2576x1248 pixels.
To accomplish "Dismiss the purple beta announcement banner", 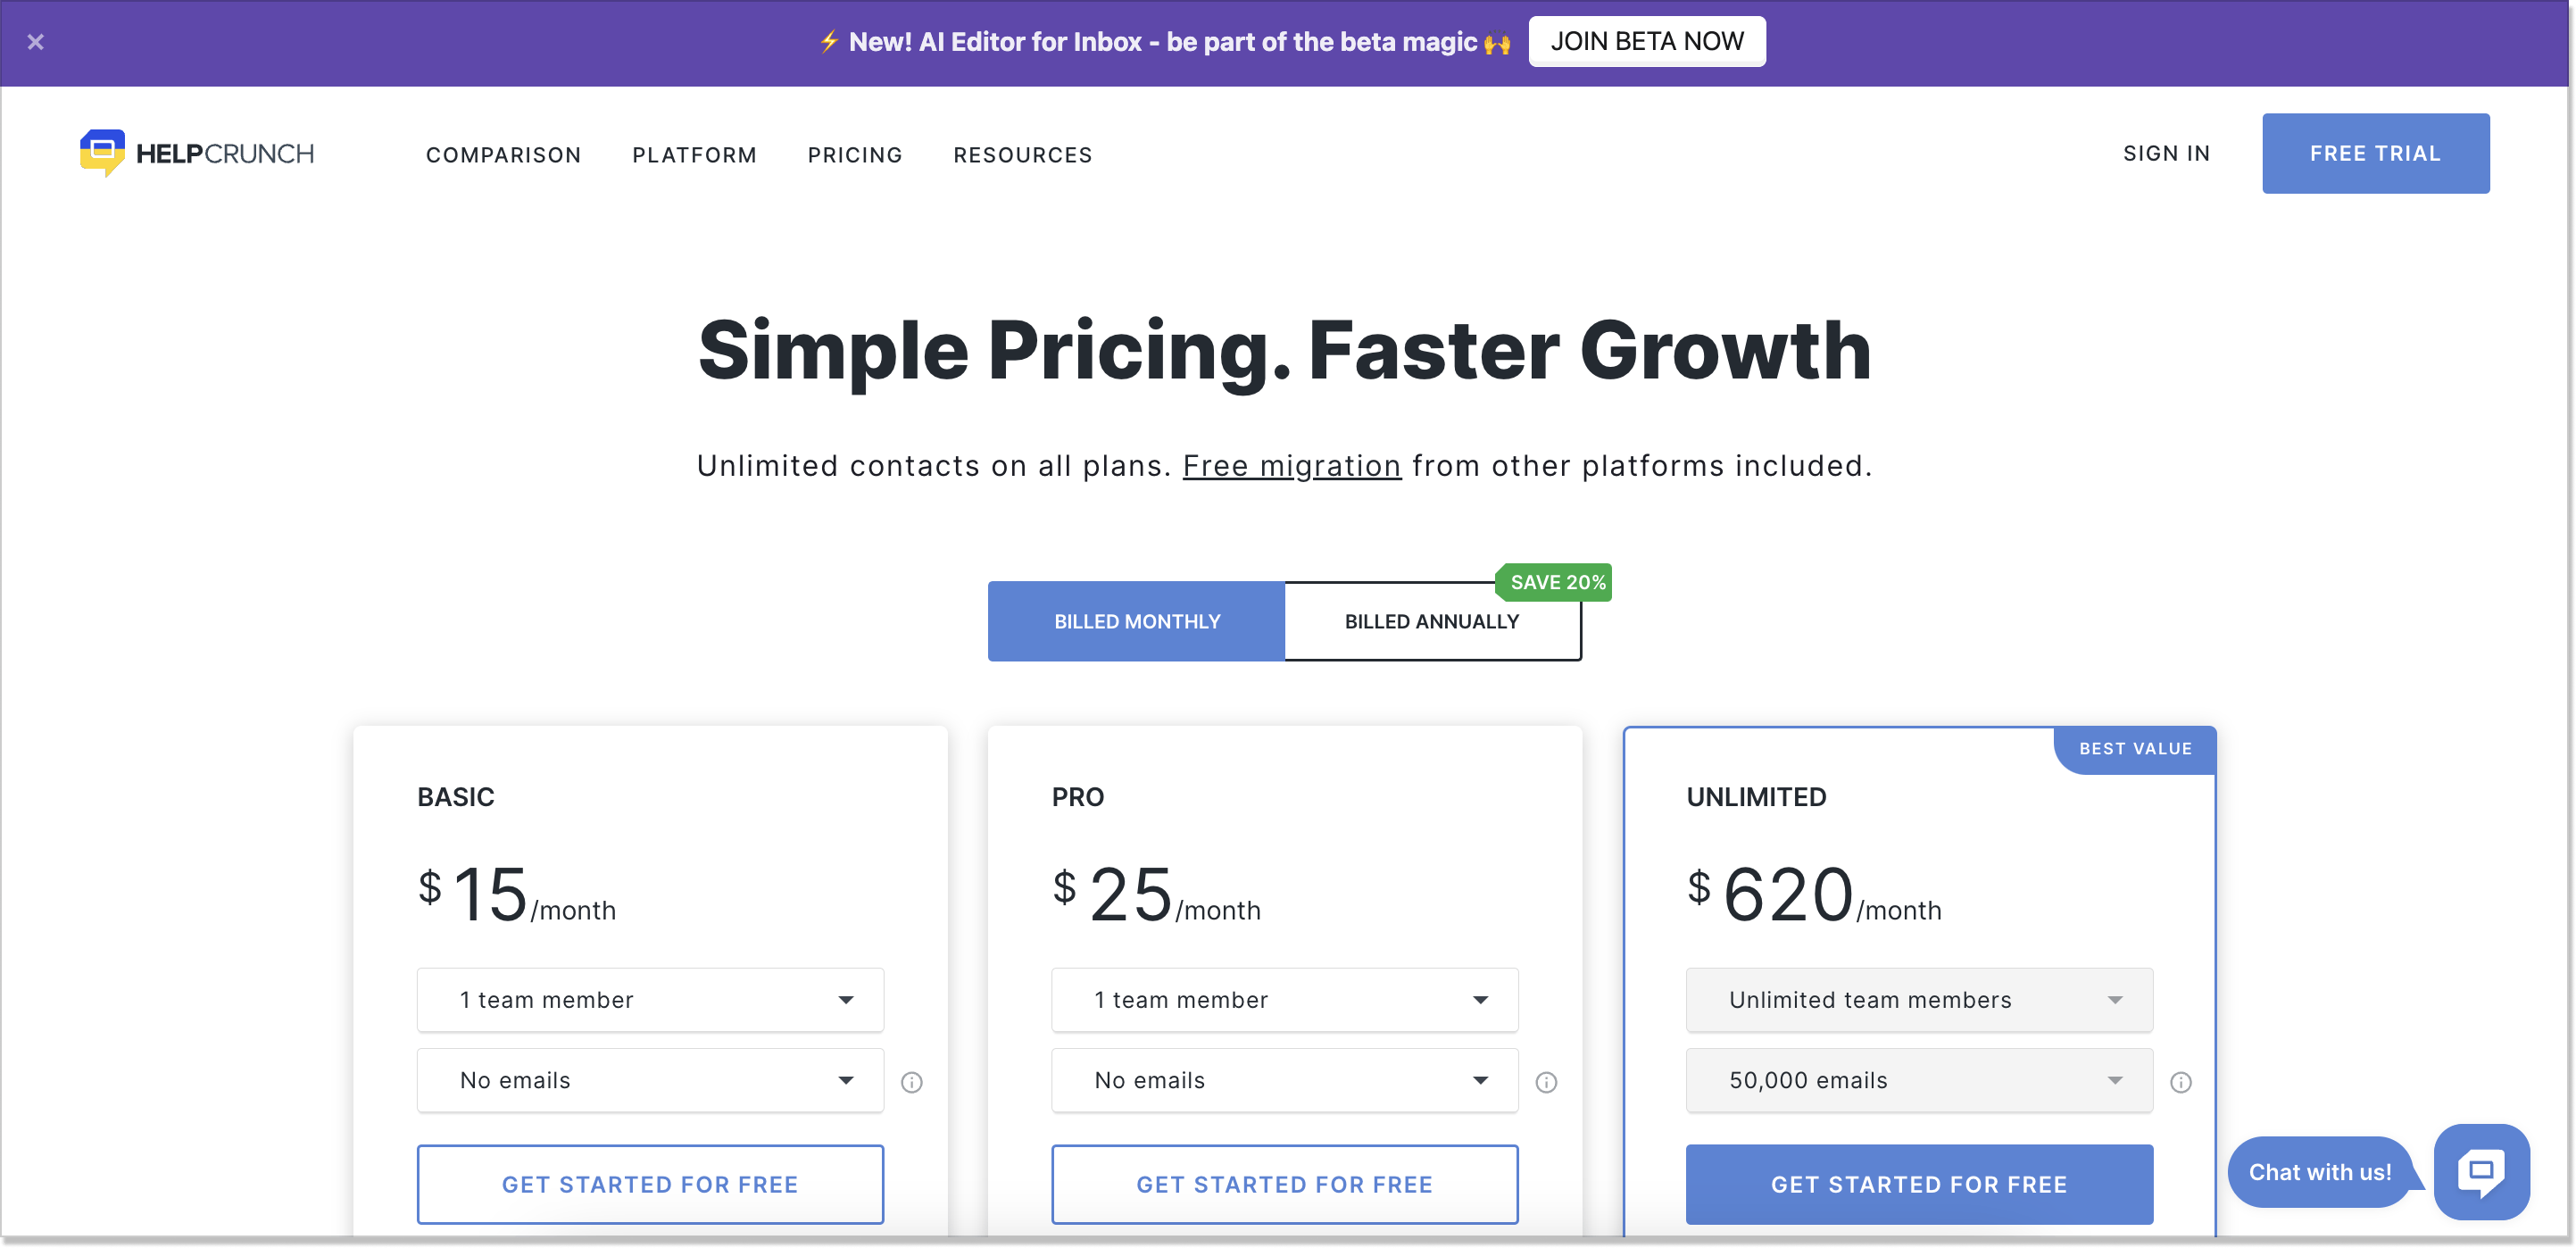I will tap(36, 42).
